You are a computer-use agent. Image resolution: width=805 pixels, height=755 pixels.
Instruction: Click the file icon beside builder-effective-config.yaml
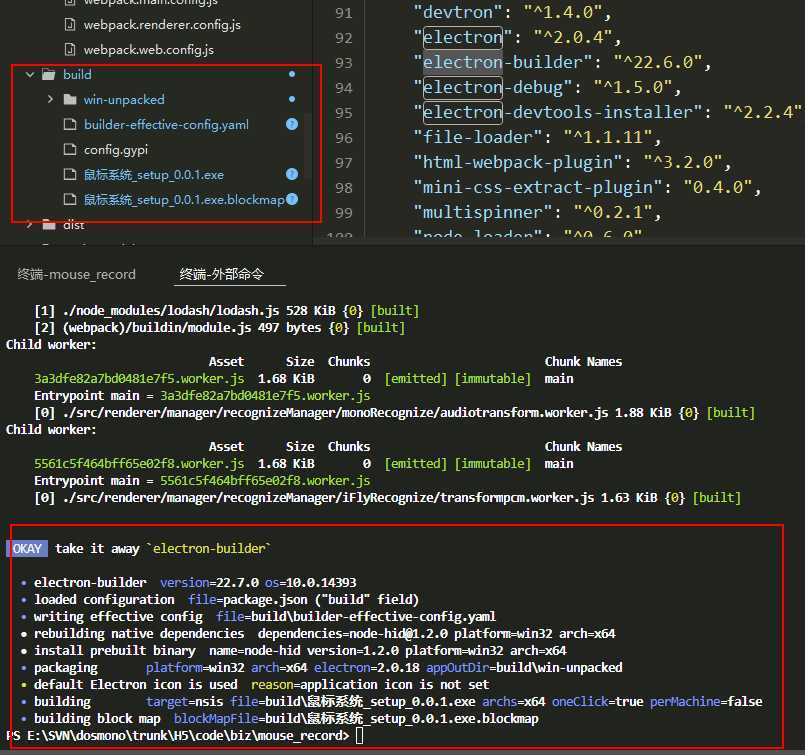click(70, 125)
